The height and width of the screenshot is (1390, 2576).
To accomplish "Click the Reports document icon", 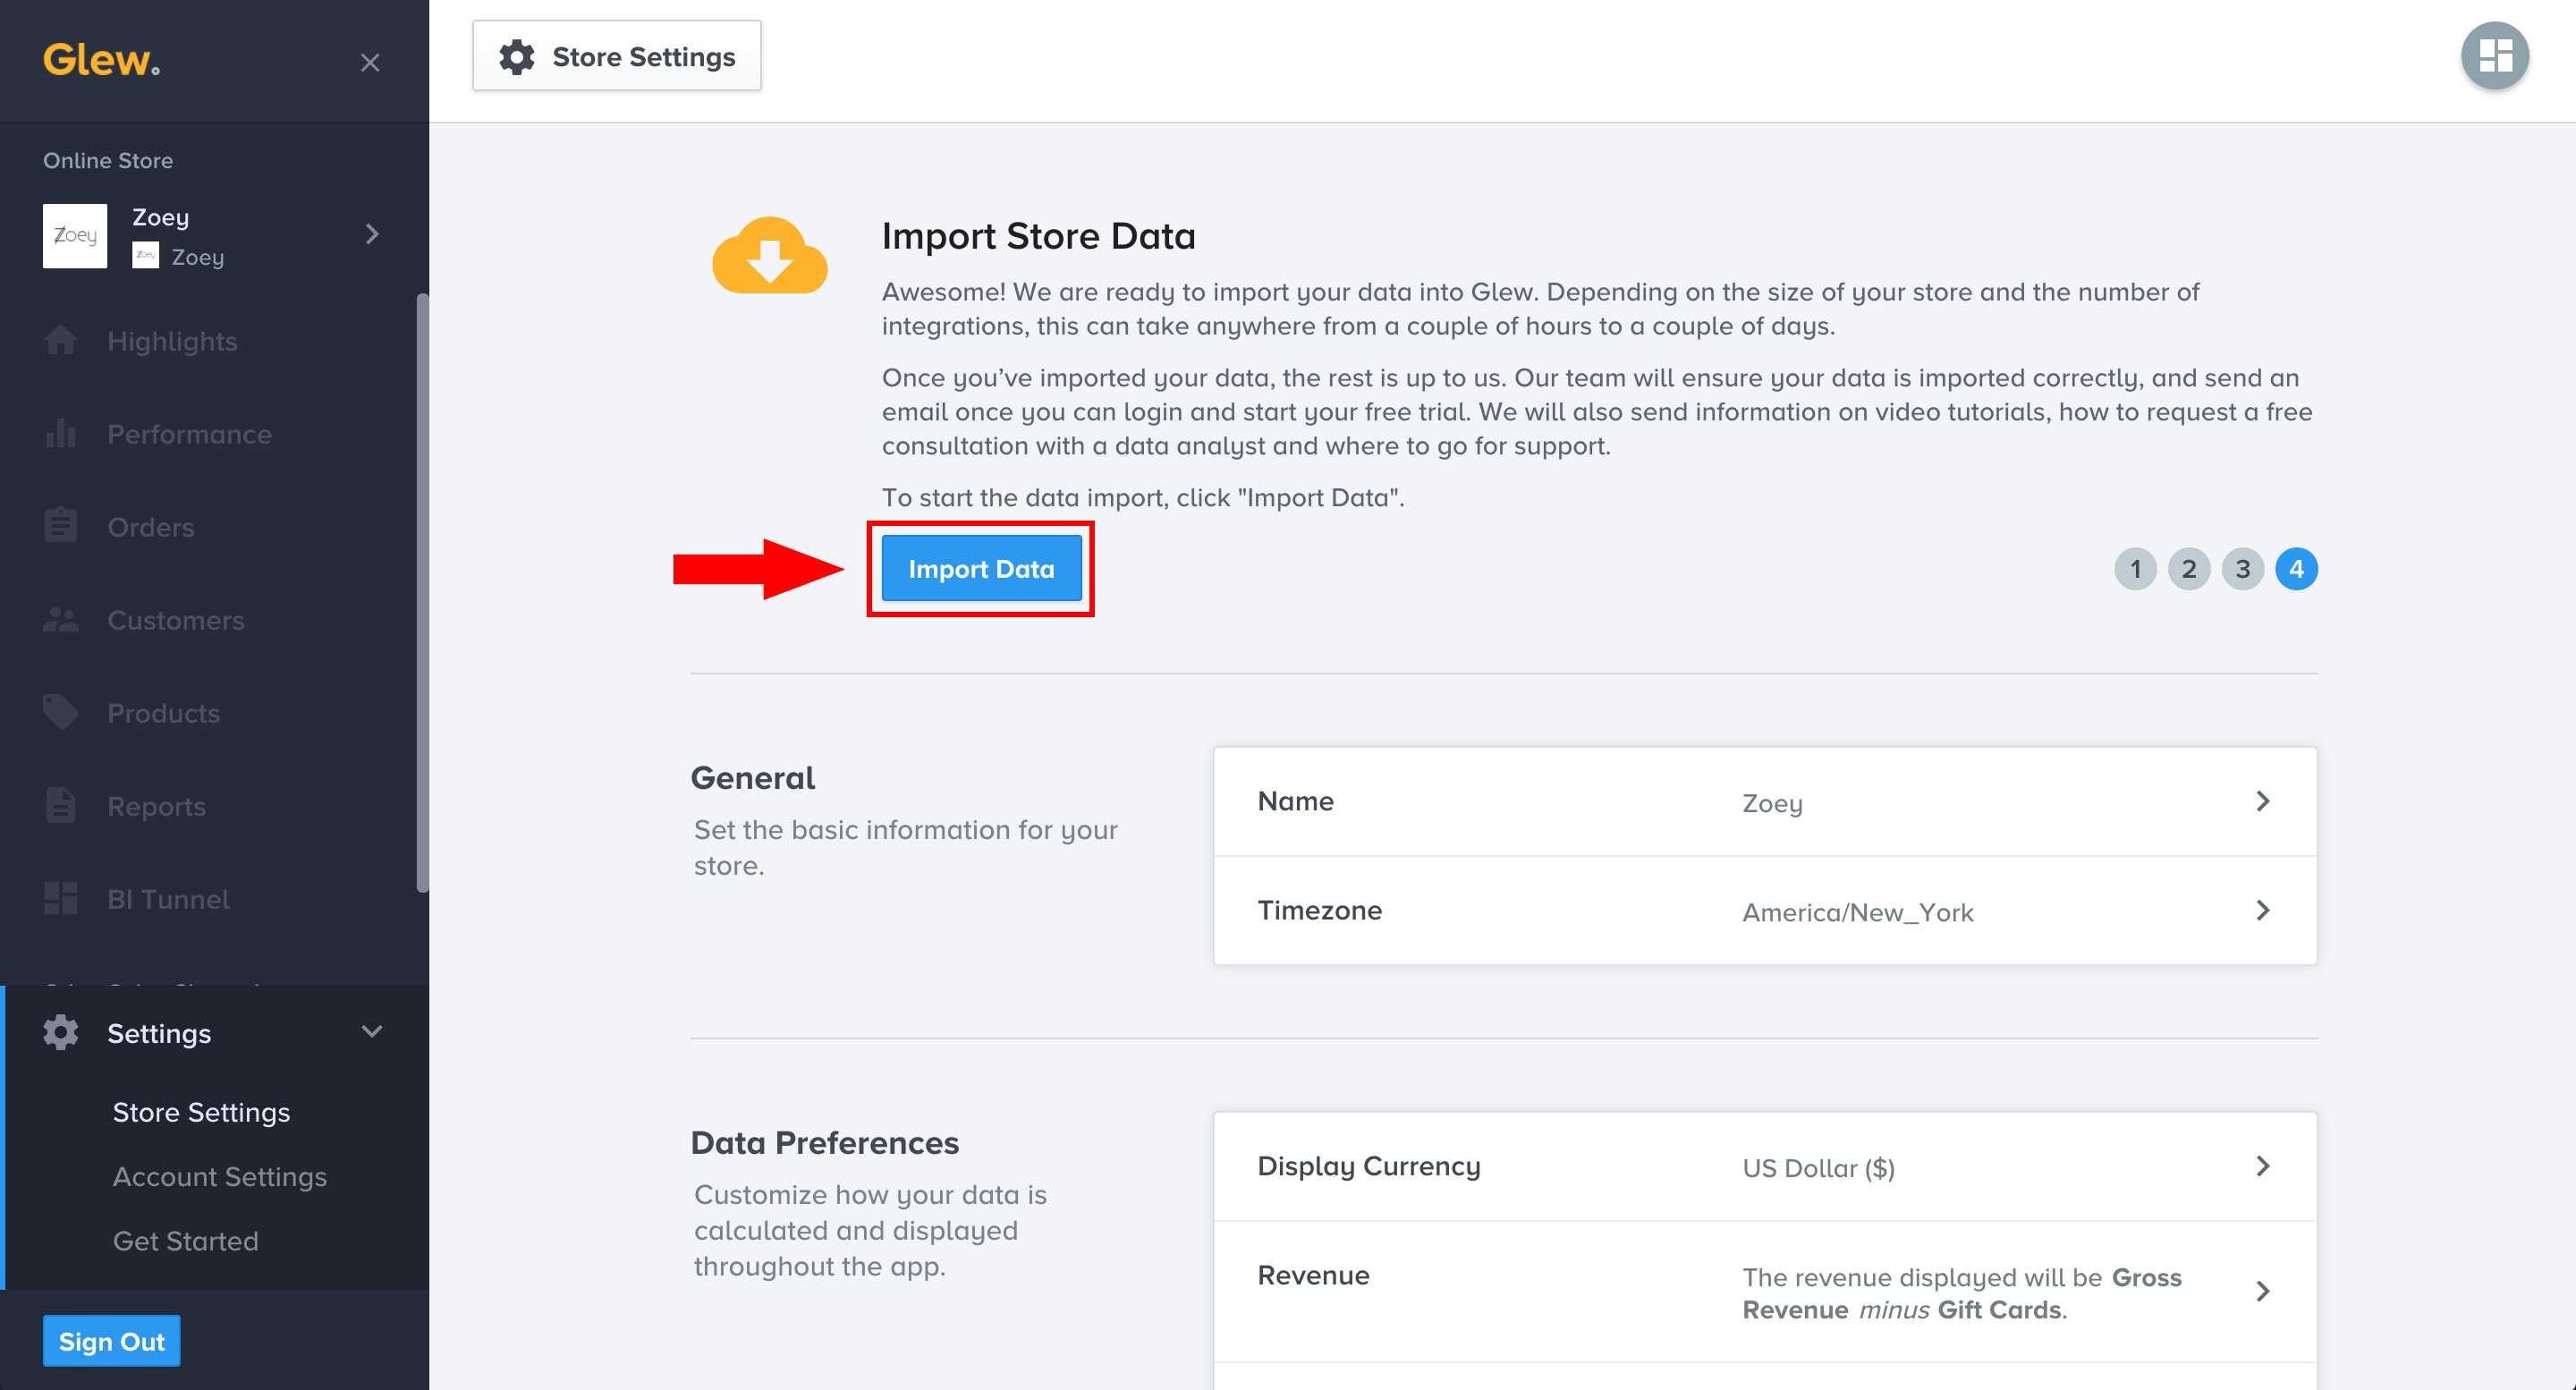I will click(x=60, y=806).
